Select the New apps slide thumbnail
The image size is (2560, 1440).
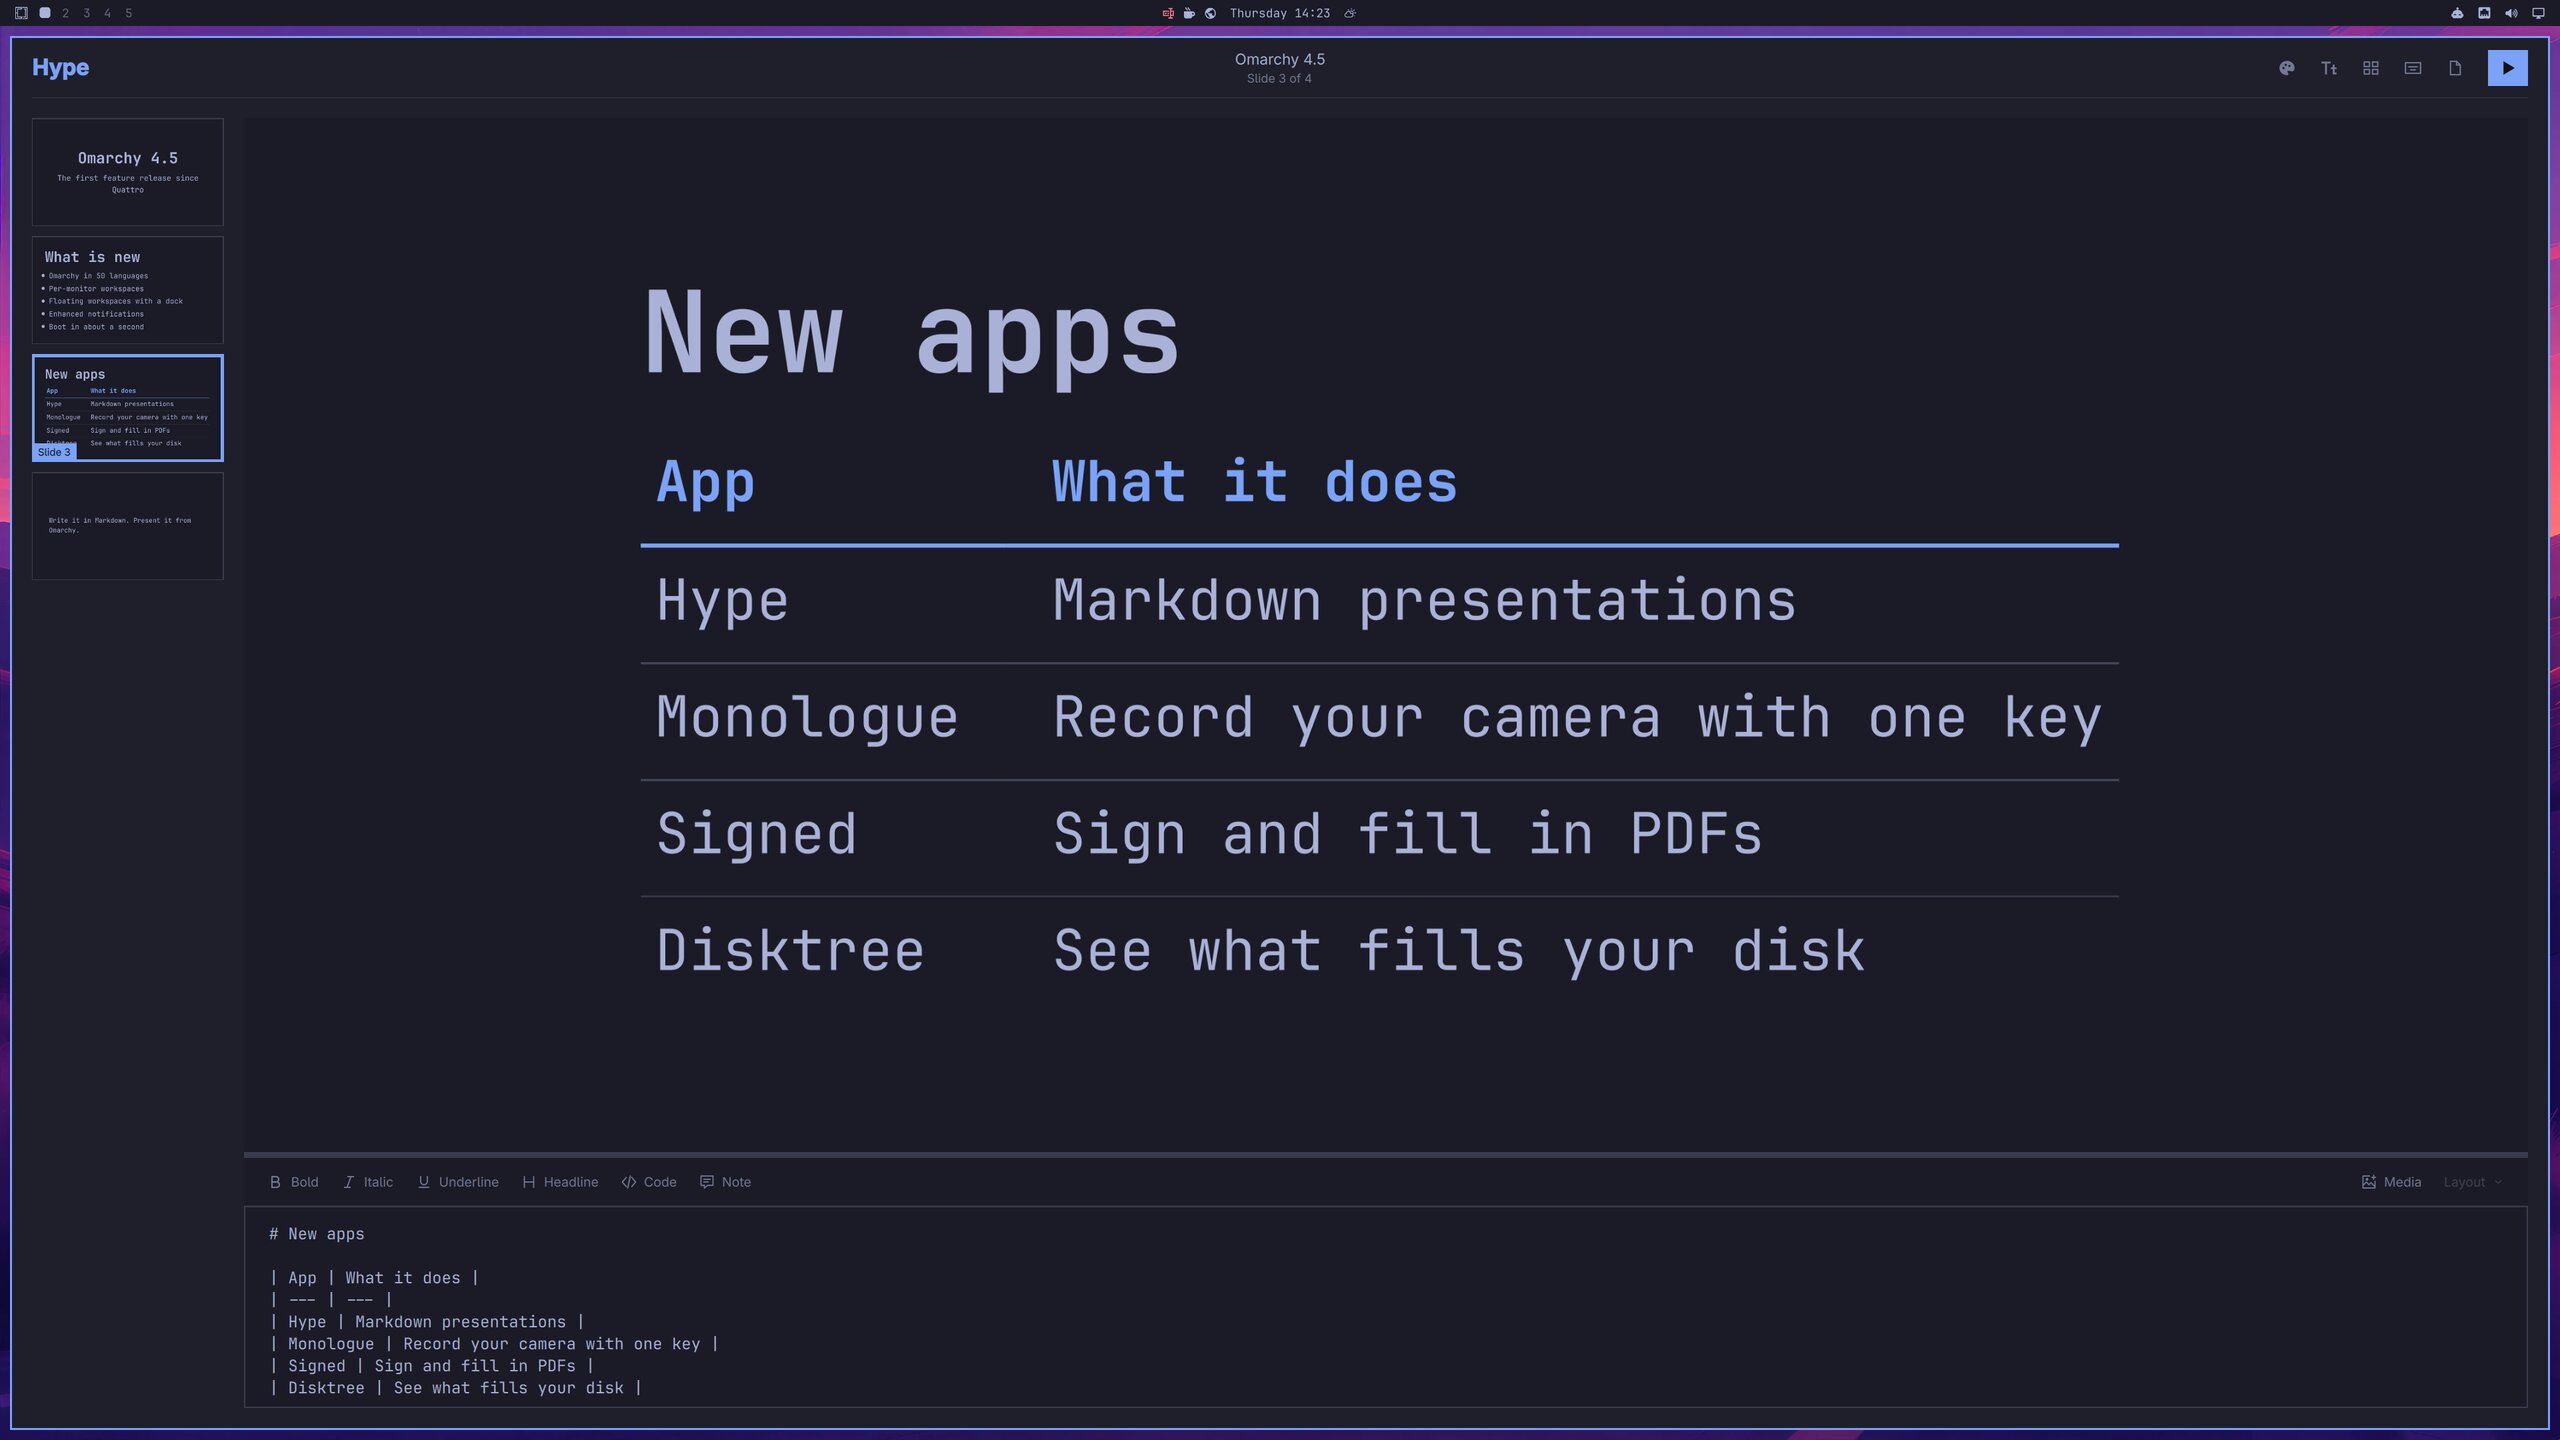pos(128,408)
